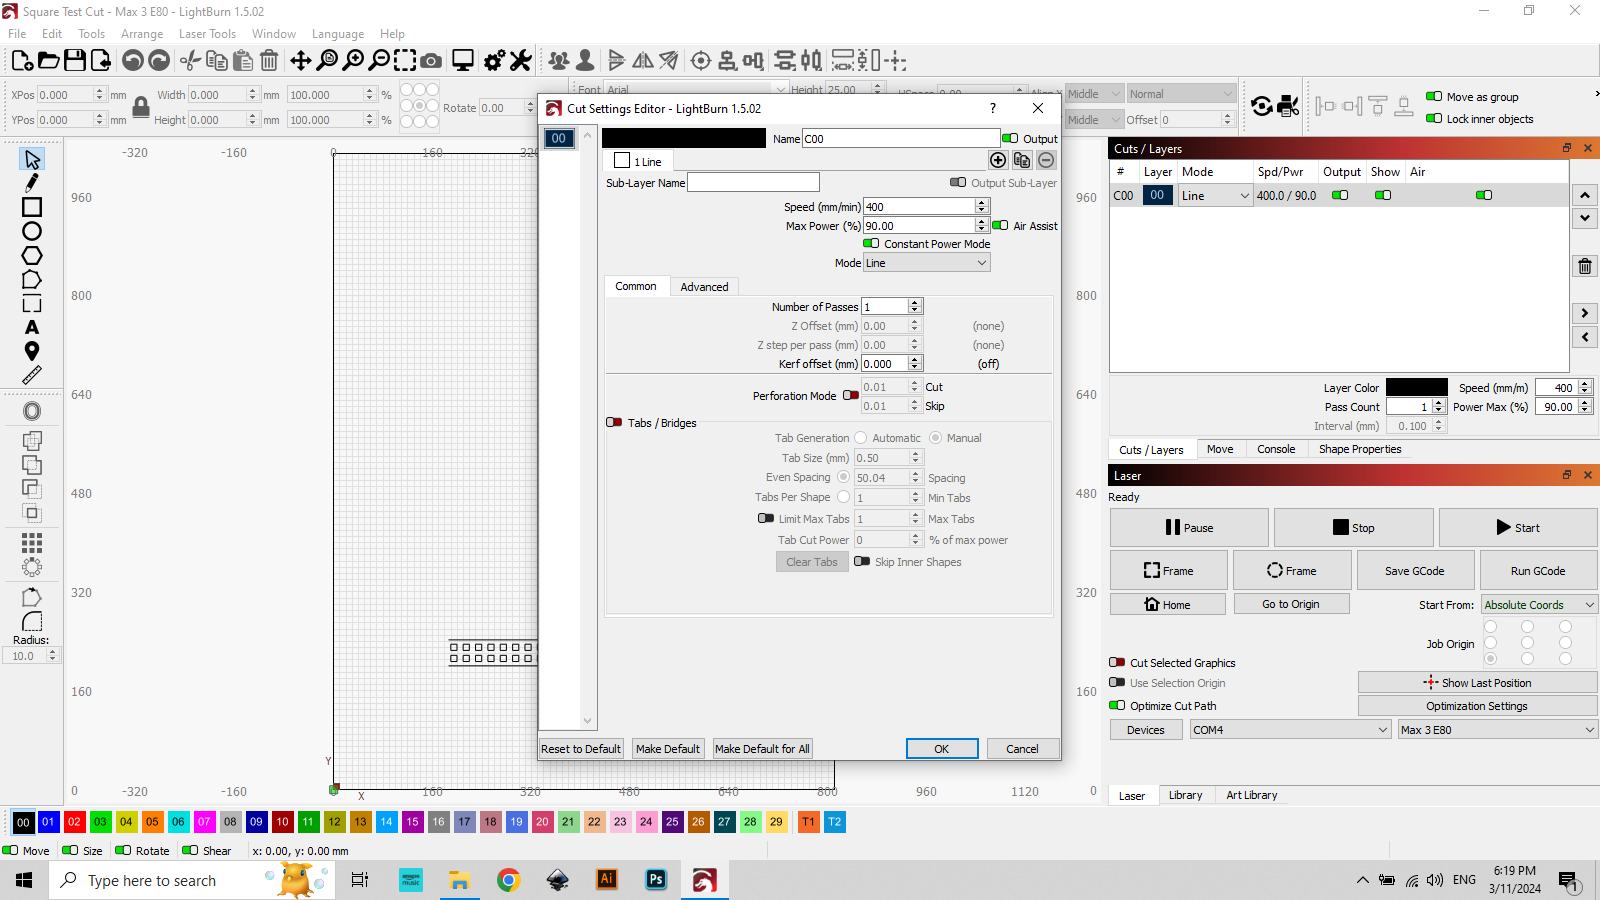Screen dimensions: 1600x900
Task: Pick the red 02 color swatch
Action: 74,822
